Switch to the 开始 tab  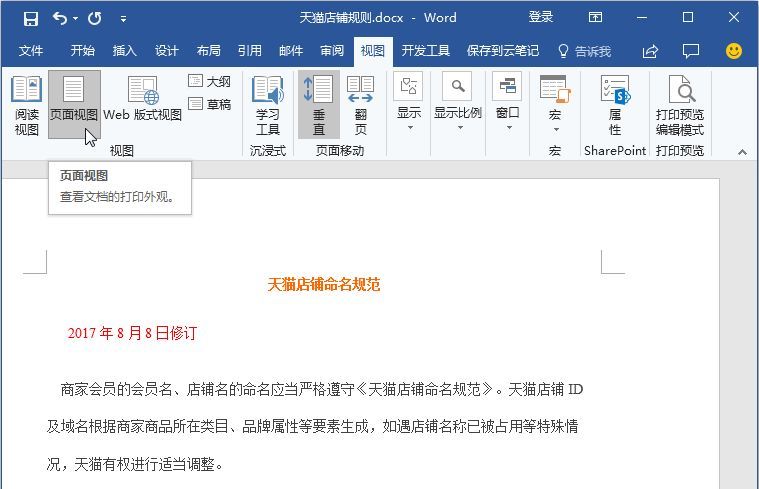(82, 51)
